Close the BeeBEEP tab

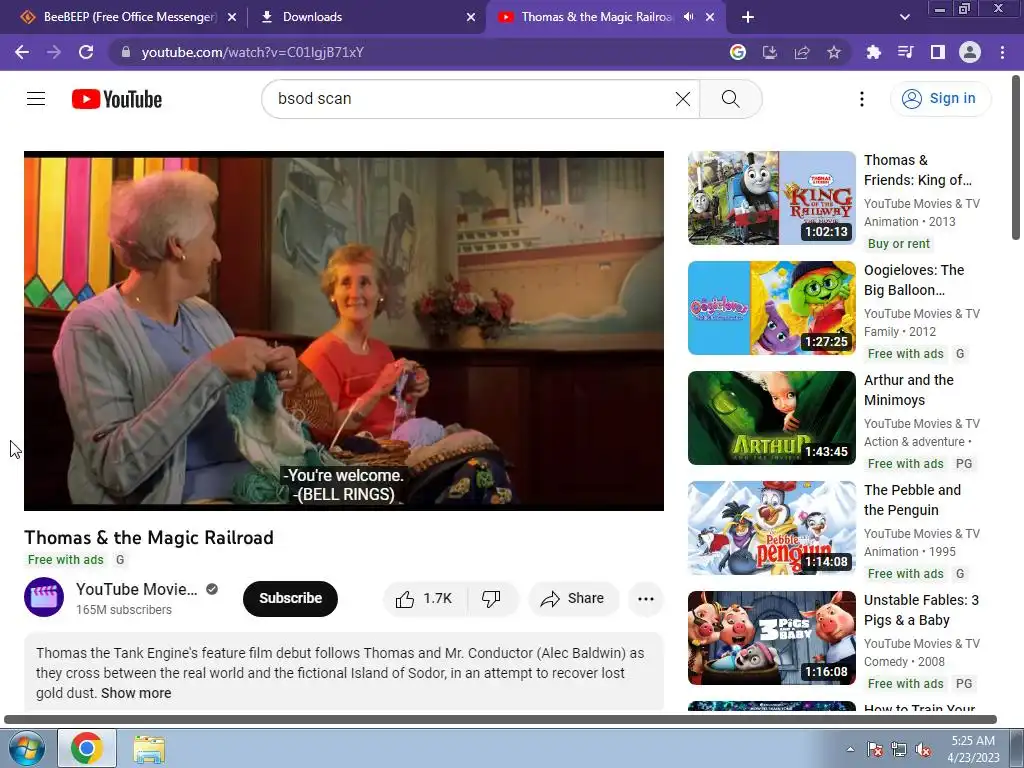coord(232,17)
